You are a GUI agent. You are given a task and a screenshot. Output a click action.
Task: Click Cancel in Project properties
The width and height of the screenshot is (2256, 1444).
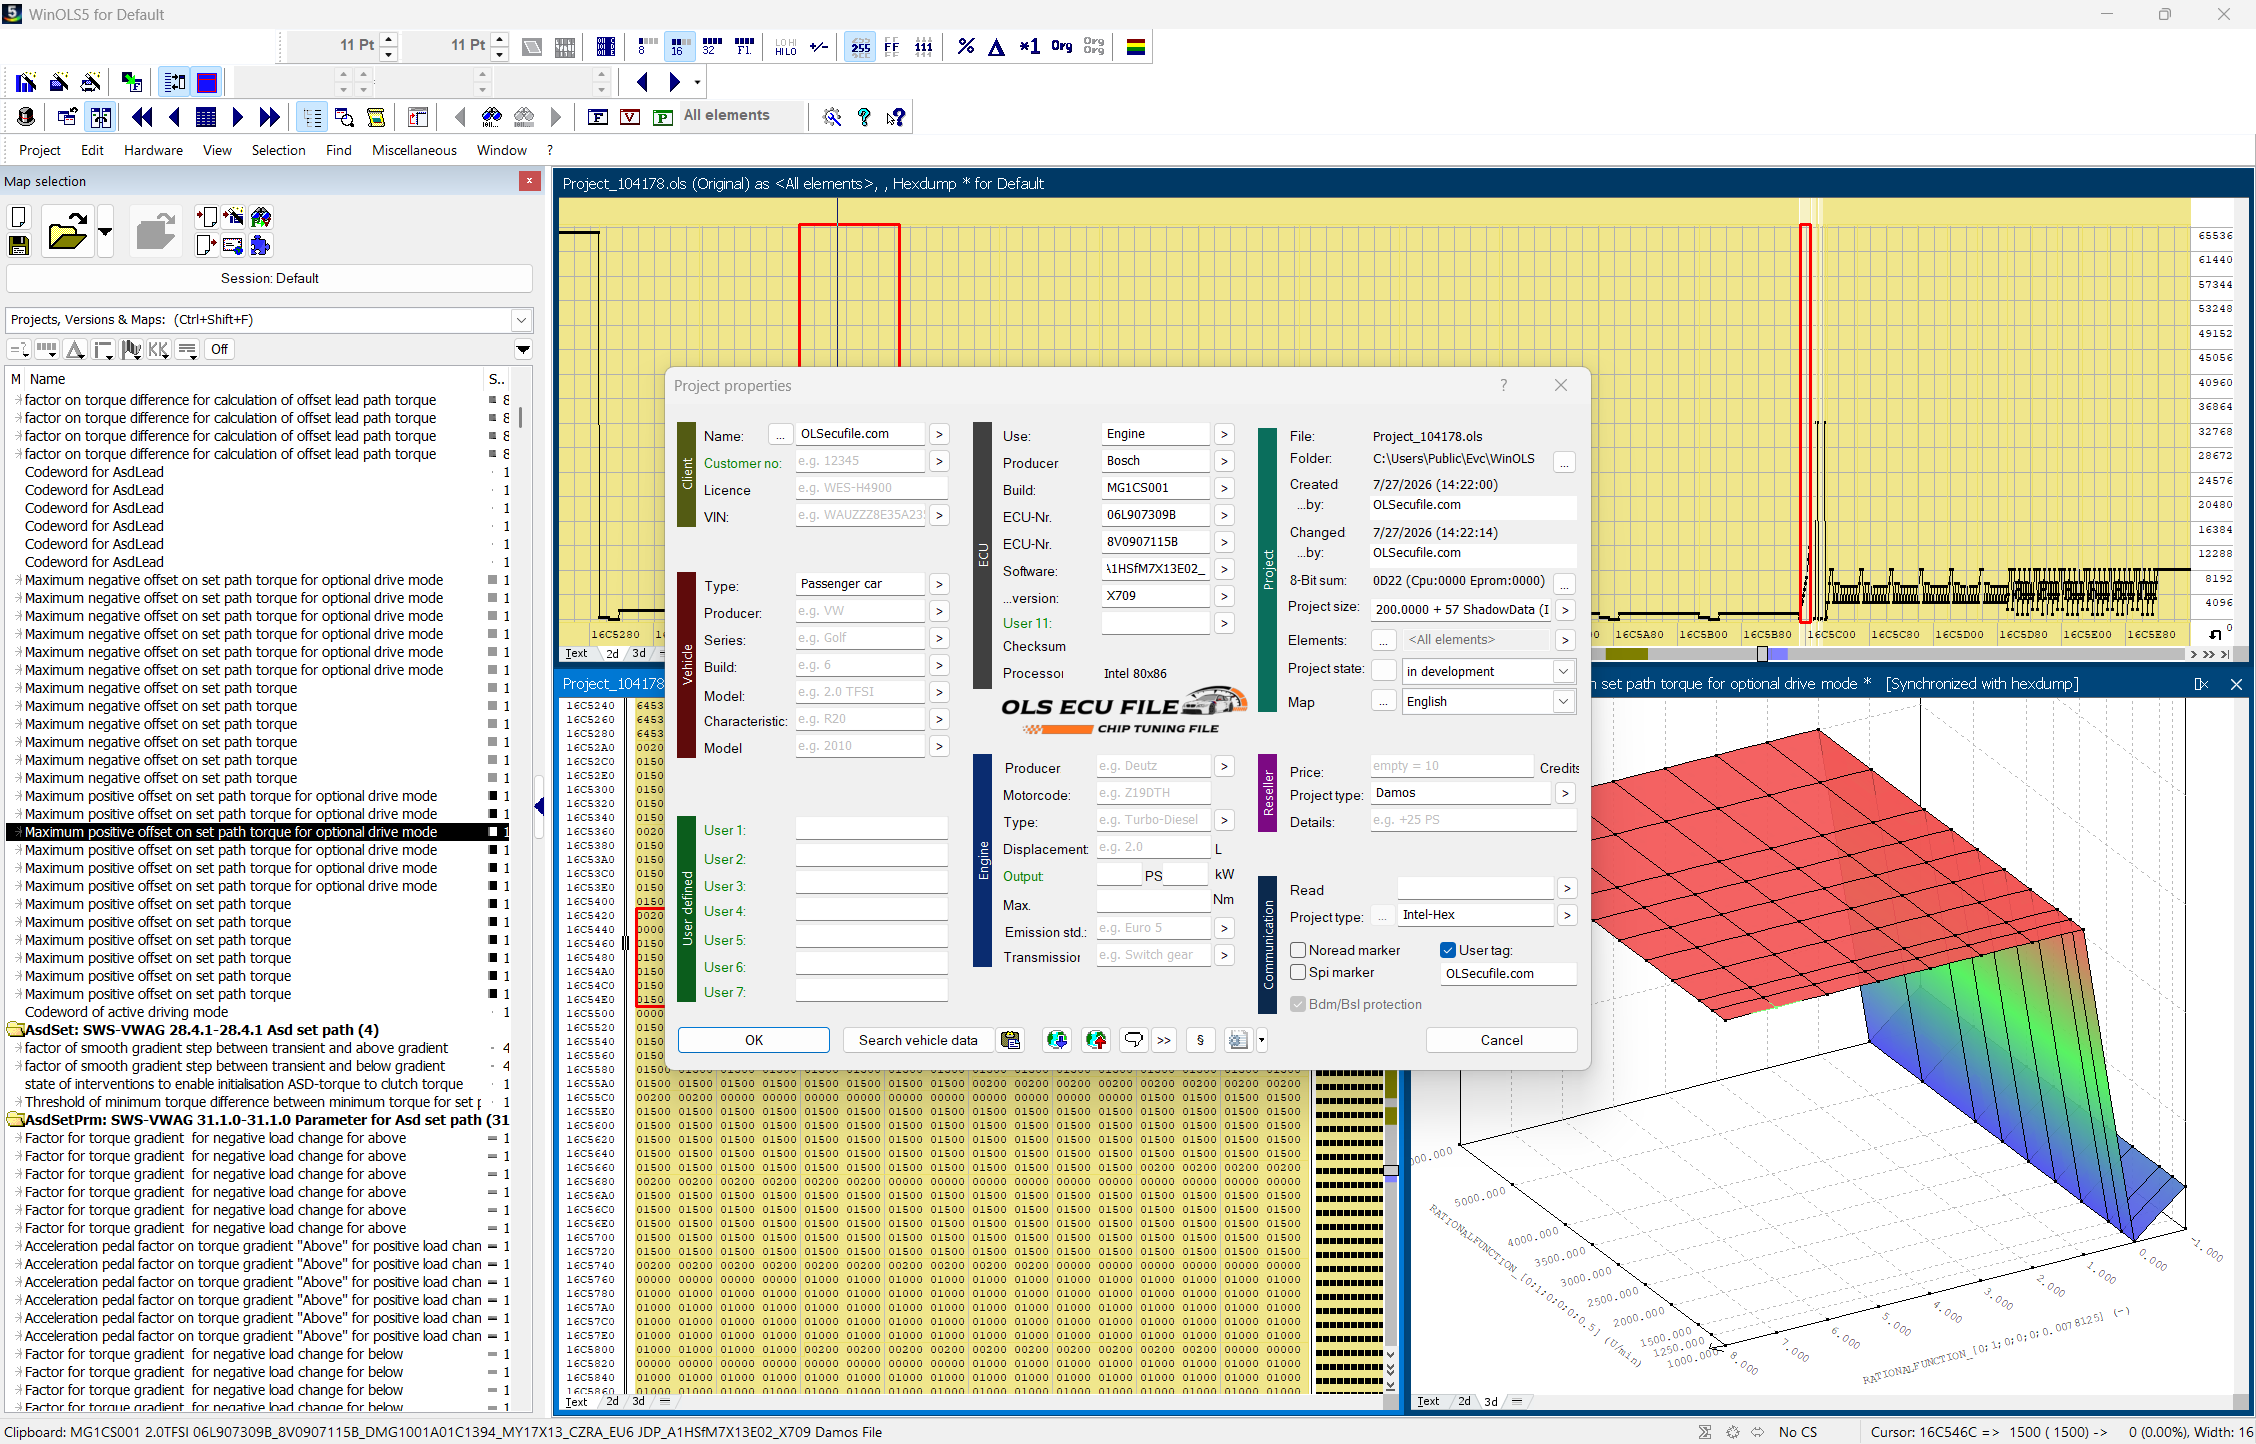coord(1501,1040)
